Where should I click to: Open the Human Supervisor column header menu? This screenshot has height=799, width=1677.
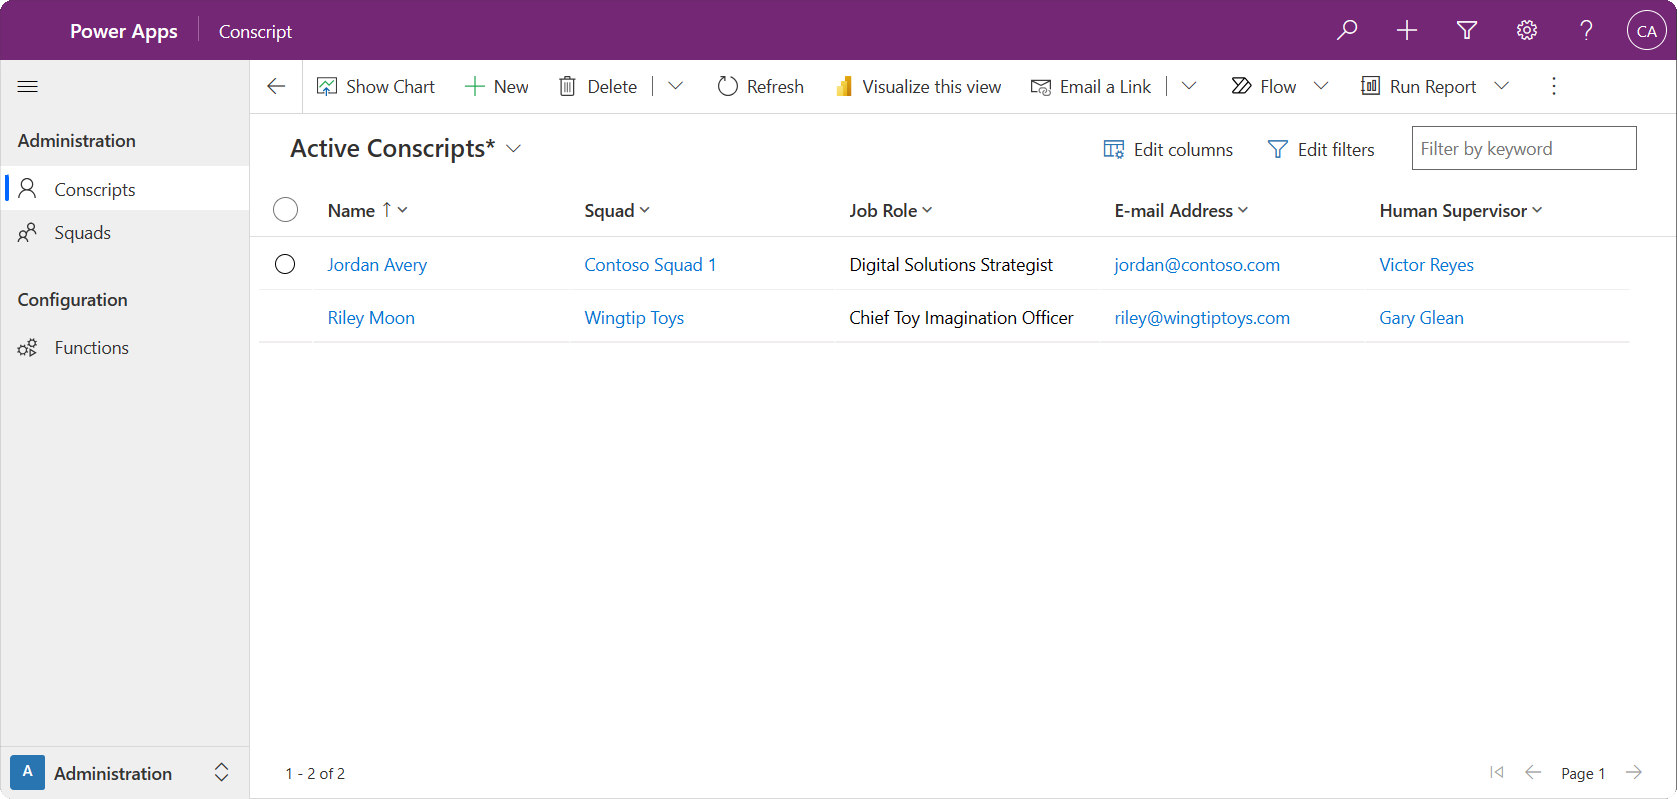1461,211
